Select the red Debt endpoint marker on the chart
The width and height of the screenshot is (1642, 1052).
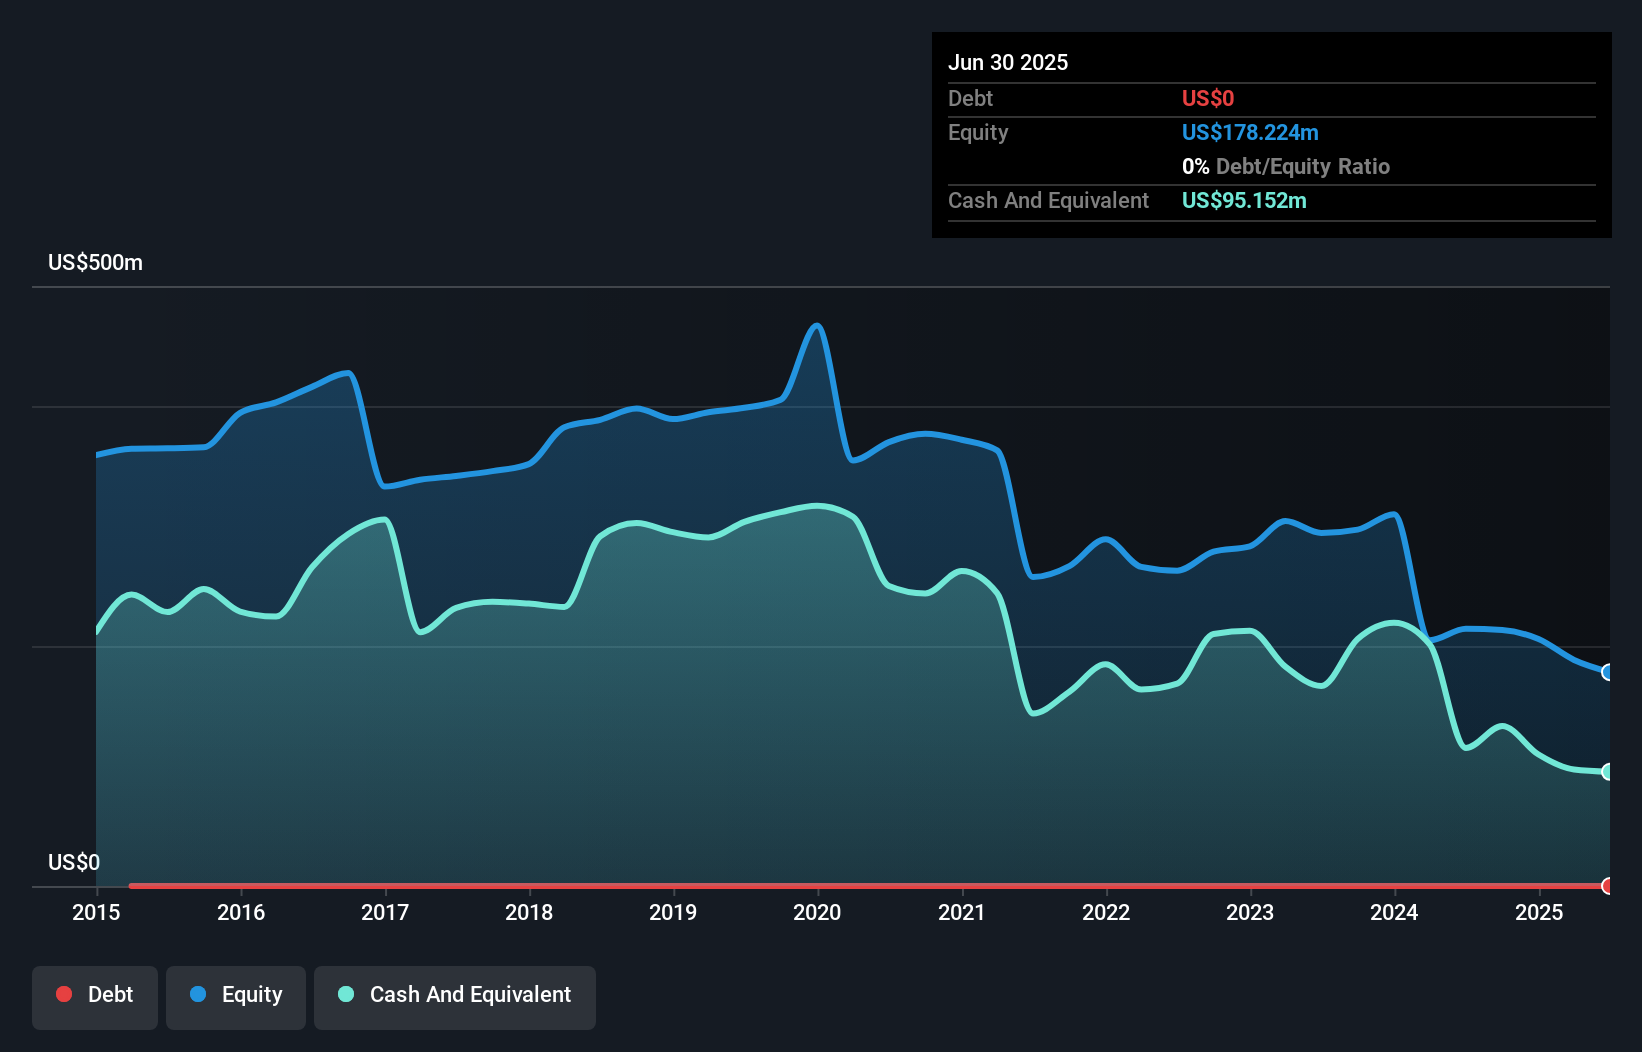[x=1607, y=886]
